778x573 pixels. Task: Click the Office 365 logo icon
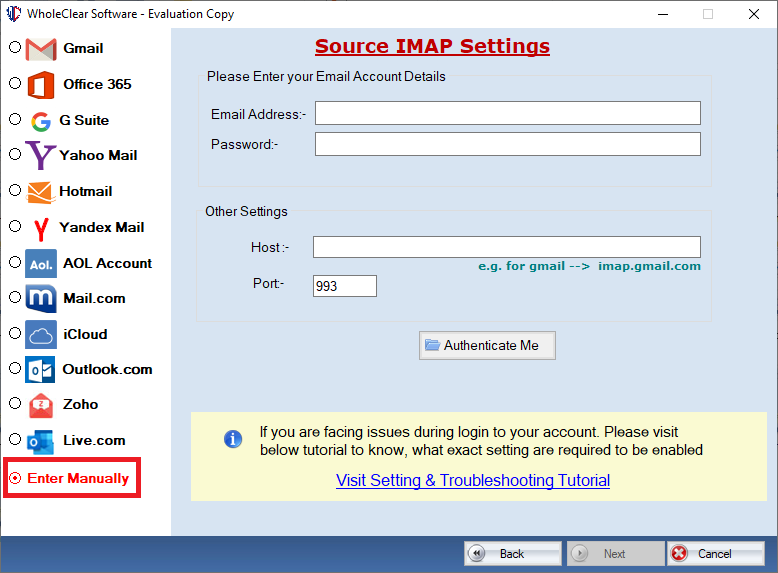[41, 85]
